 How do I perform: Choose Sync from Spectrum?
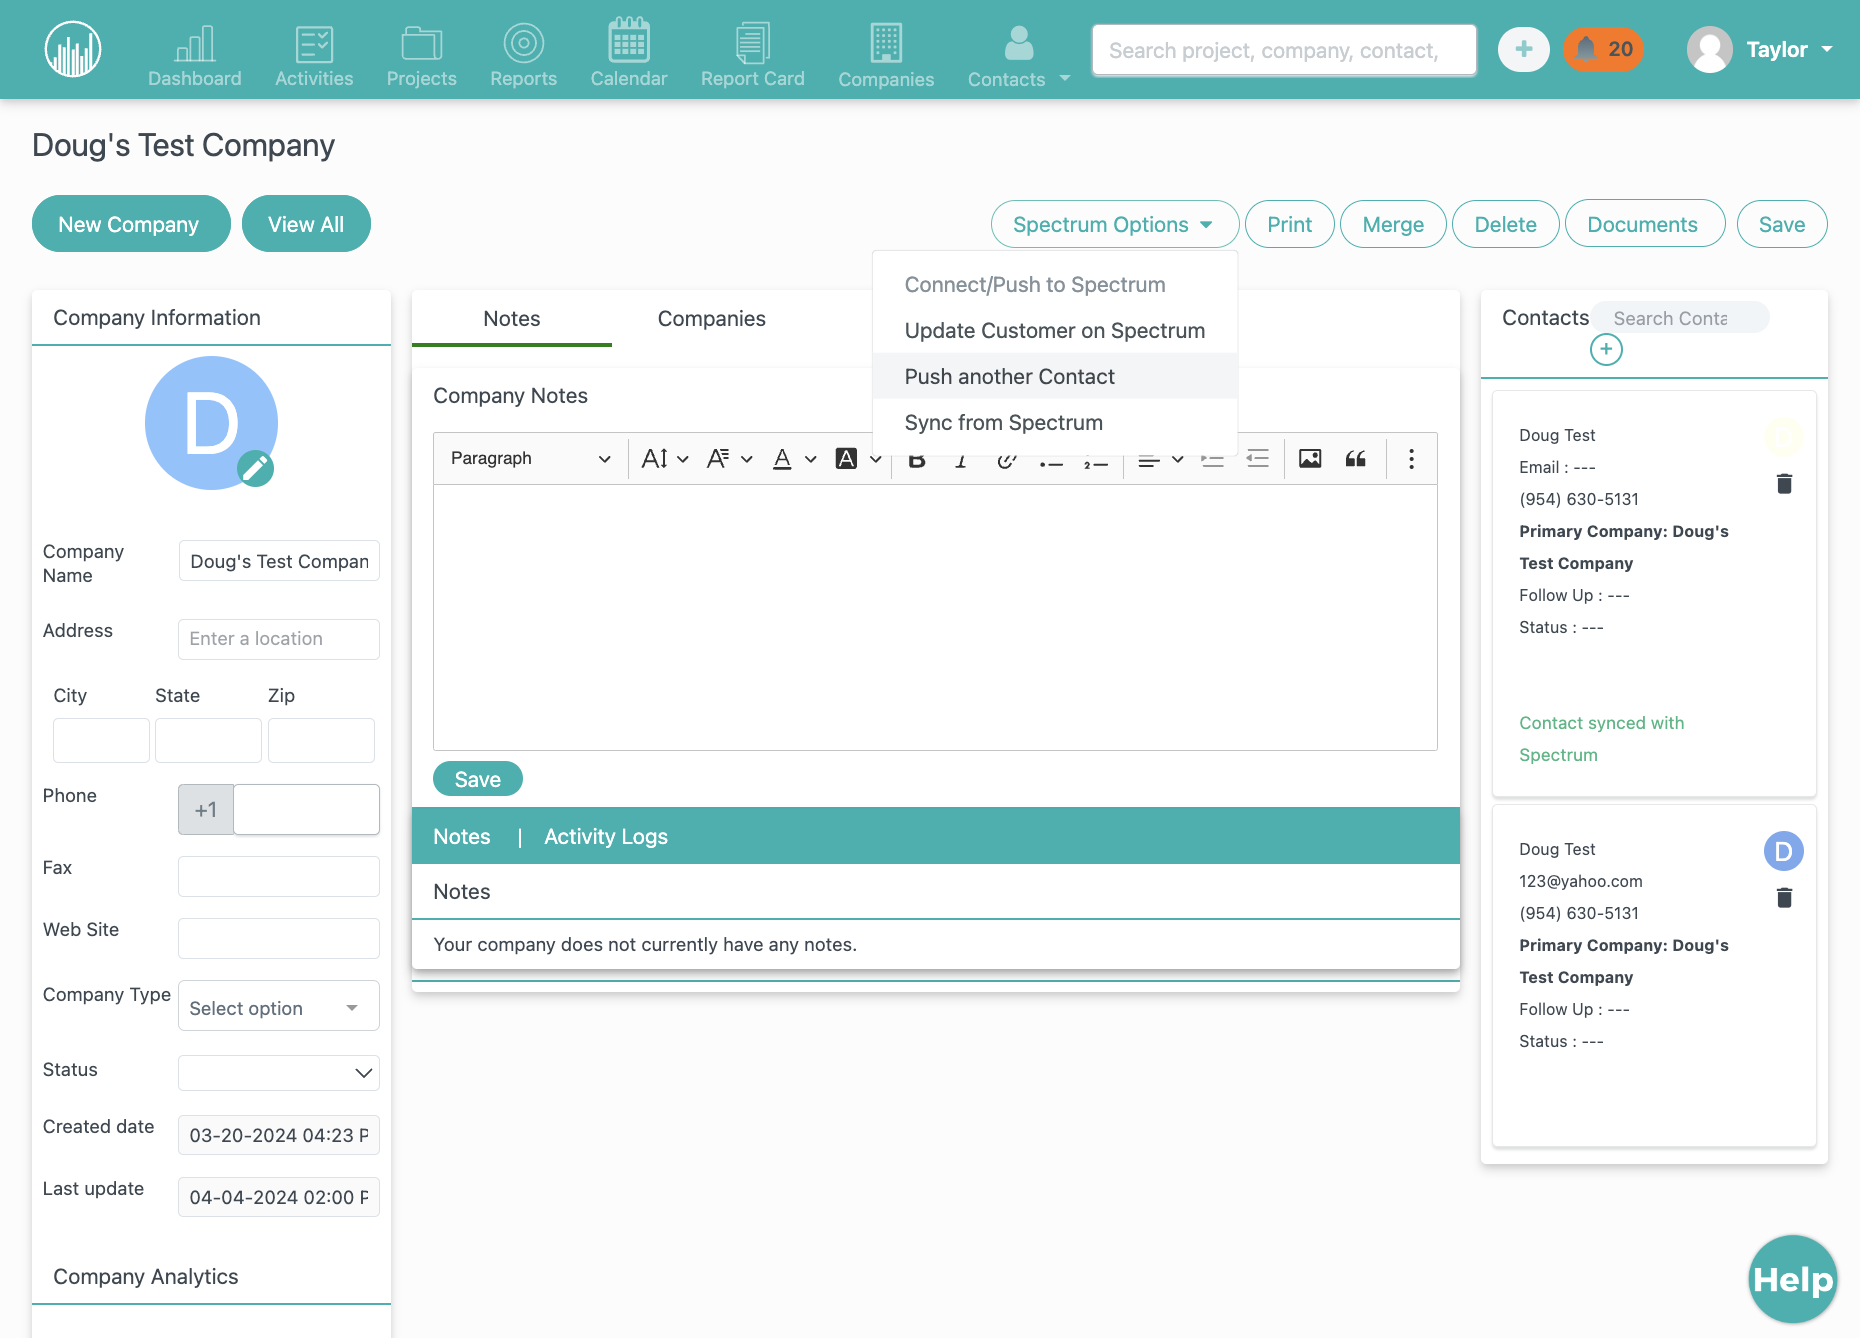point(1054,422)
